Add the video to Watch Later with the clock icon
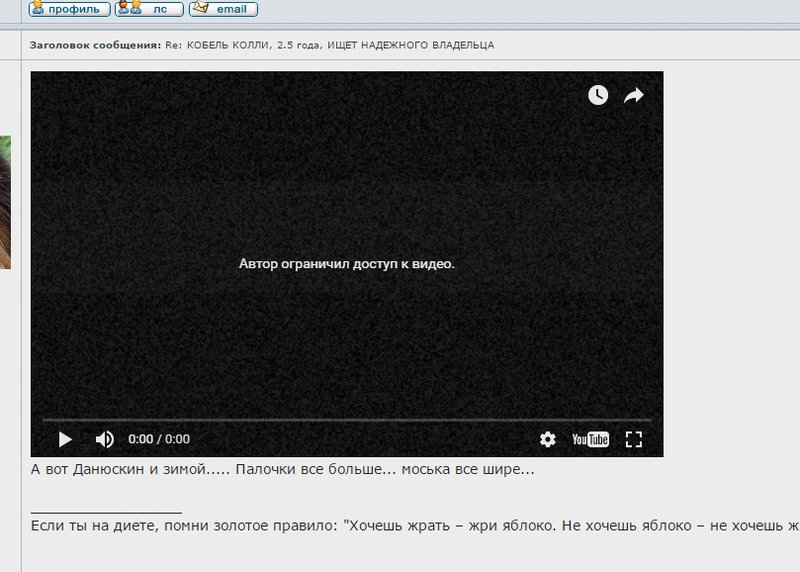 click(598, 95)
